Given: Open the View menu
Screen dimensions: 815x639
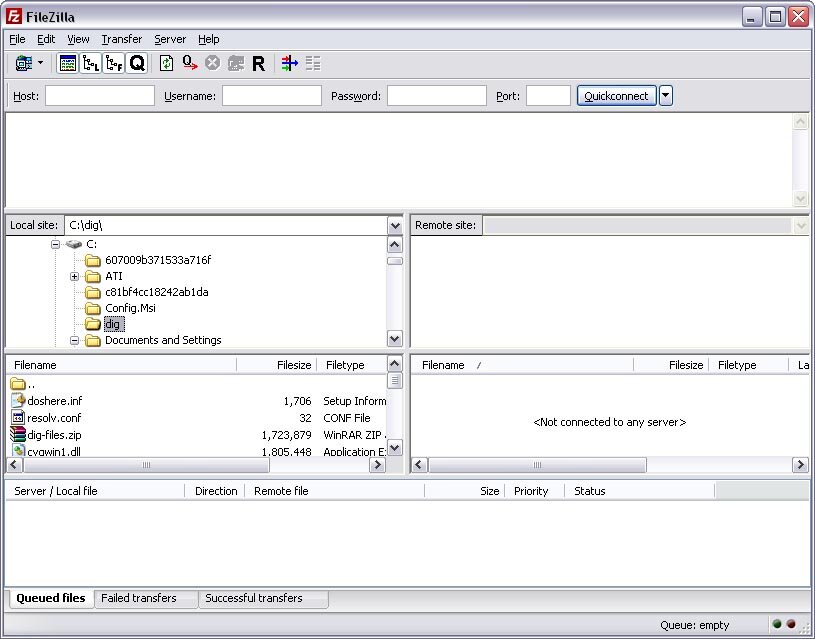Looking at the screenshot, I should click(78, 40).
